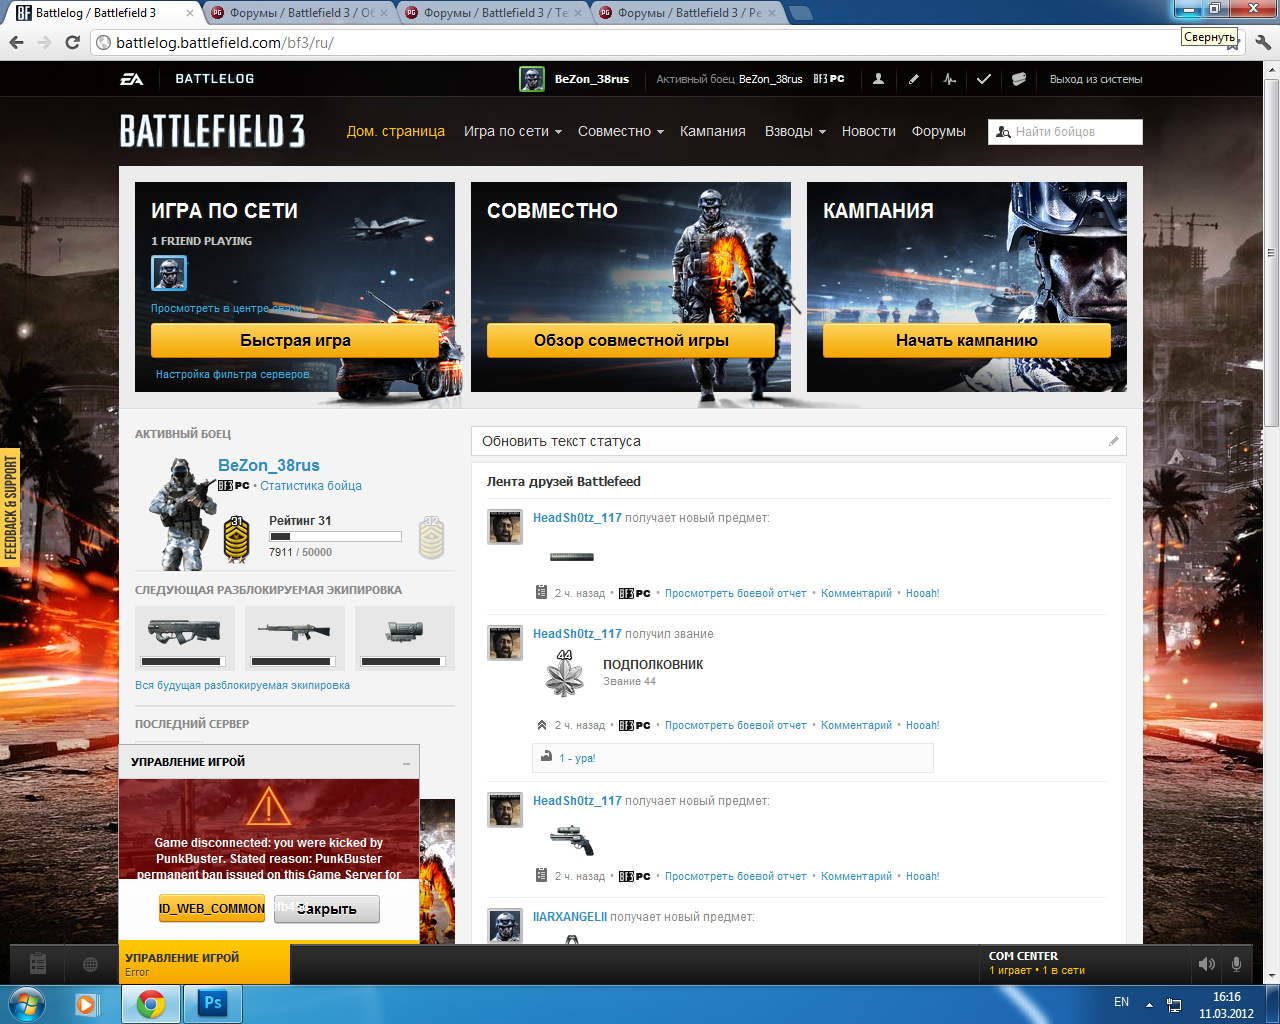
Task: Open the clipboard icon in bottom bar
Action: [38, 964]
